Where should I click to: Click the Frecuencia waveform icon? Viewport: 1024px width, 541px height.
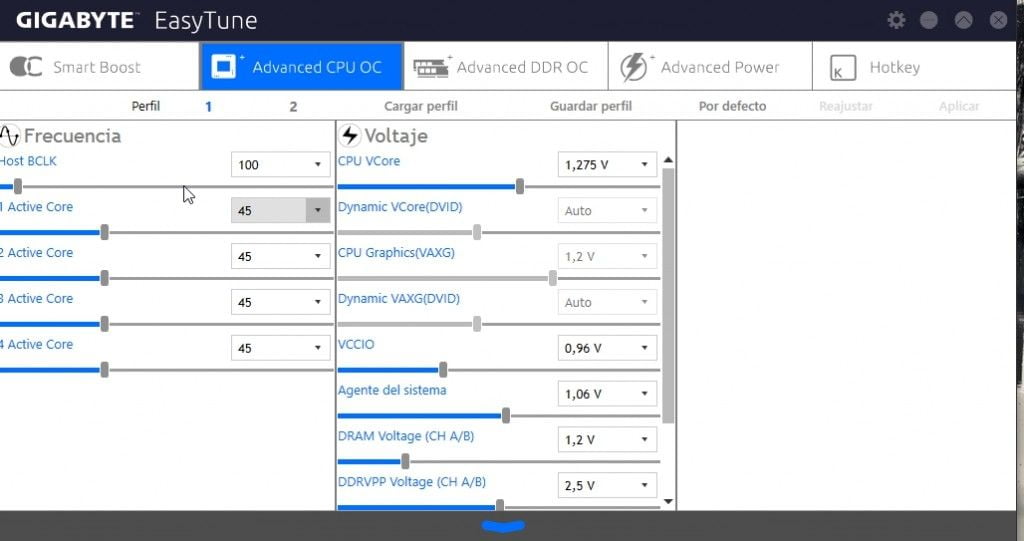coord(10,135)
